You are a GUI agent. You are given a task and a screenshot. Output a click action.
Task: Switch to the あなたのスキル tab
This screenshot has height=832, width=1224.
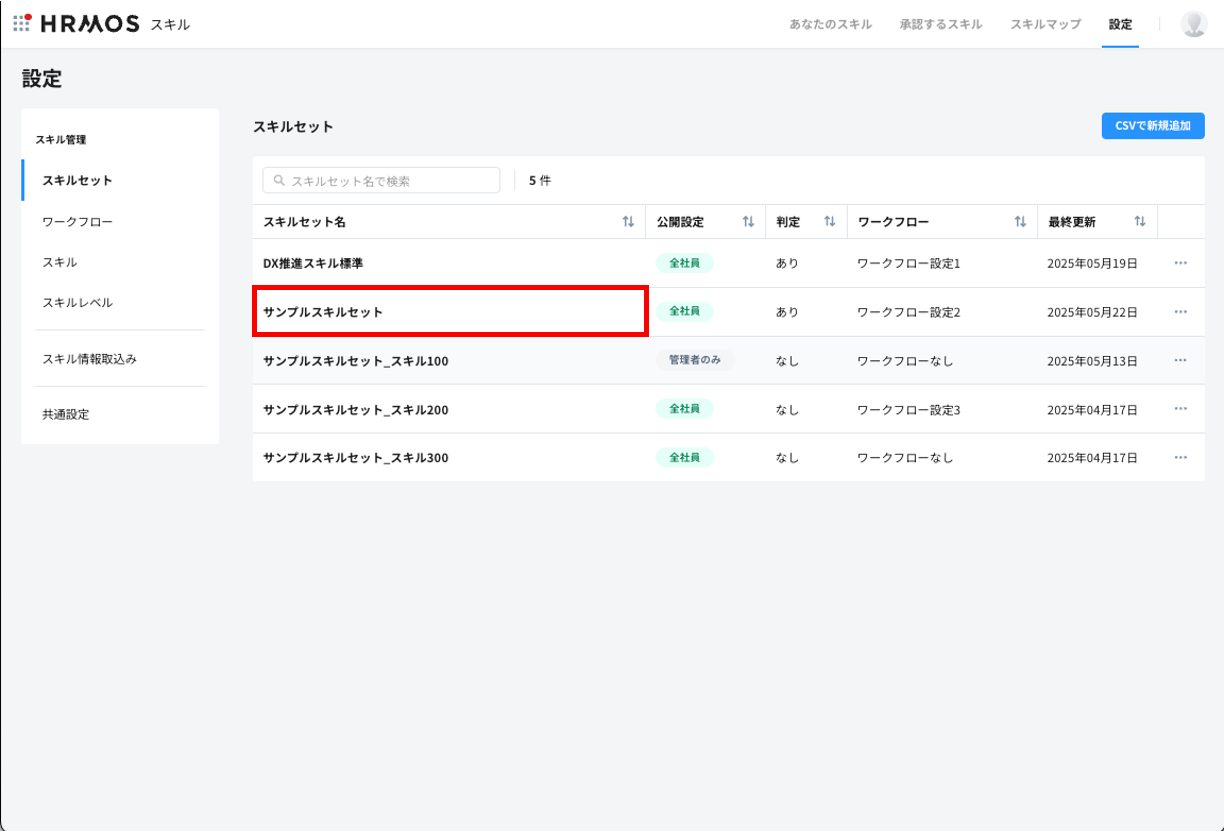[830, 24]
